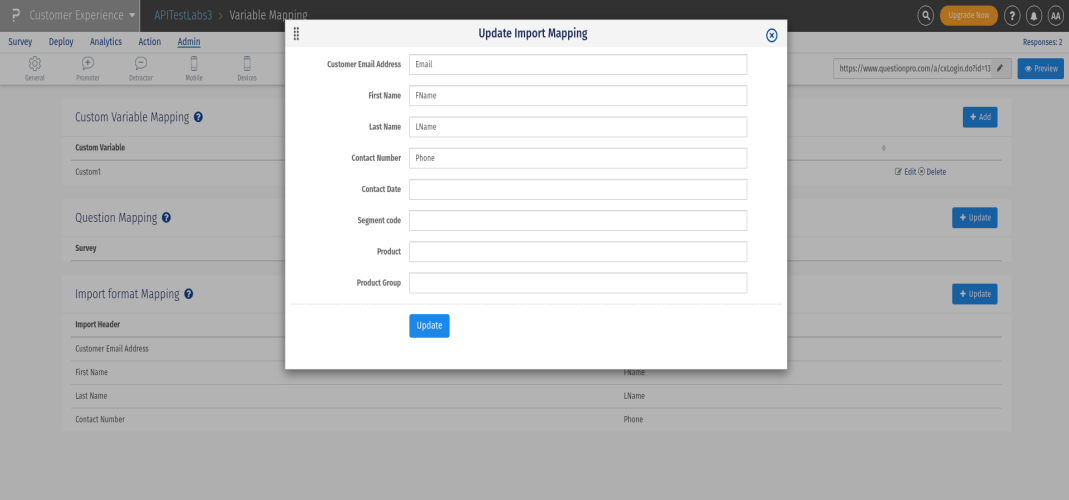Click the dialog drag handle icon

[x=296, y=33]
